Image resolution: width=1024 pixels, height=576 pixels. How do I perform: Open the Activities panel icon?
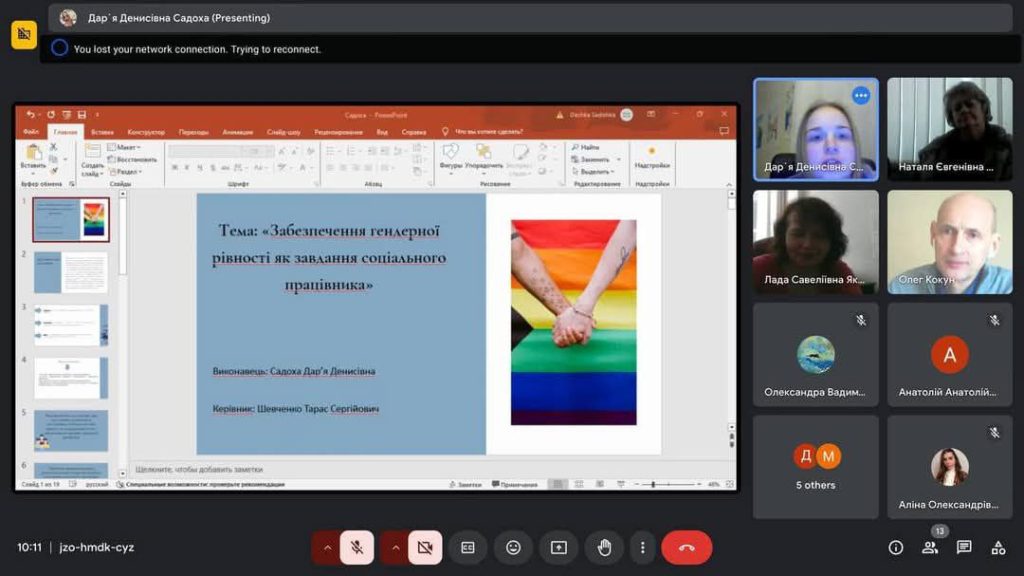[998, 547]
